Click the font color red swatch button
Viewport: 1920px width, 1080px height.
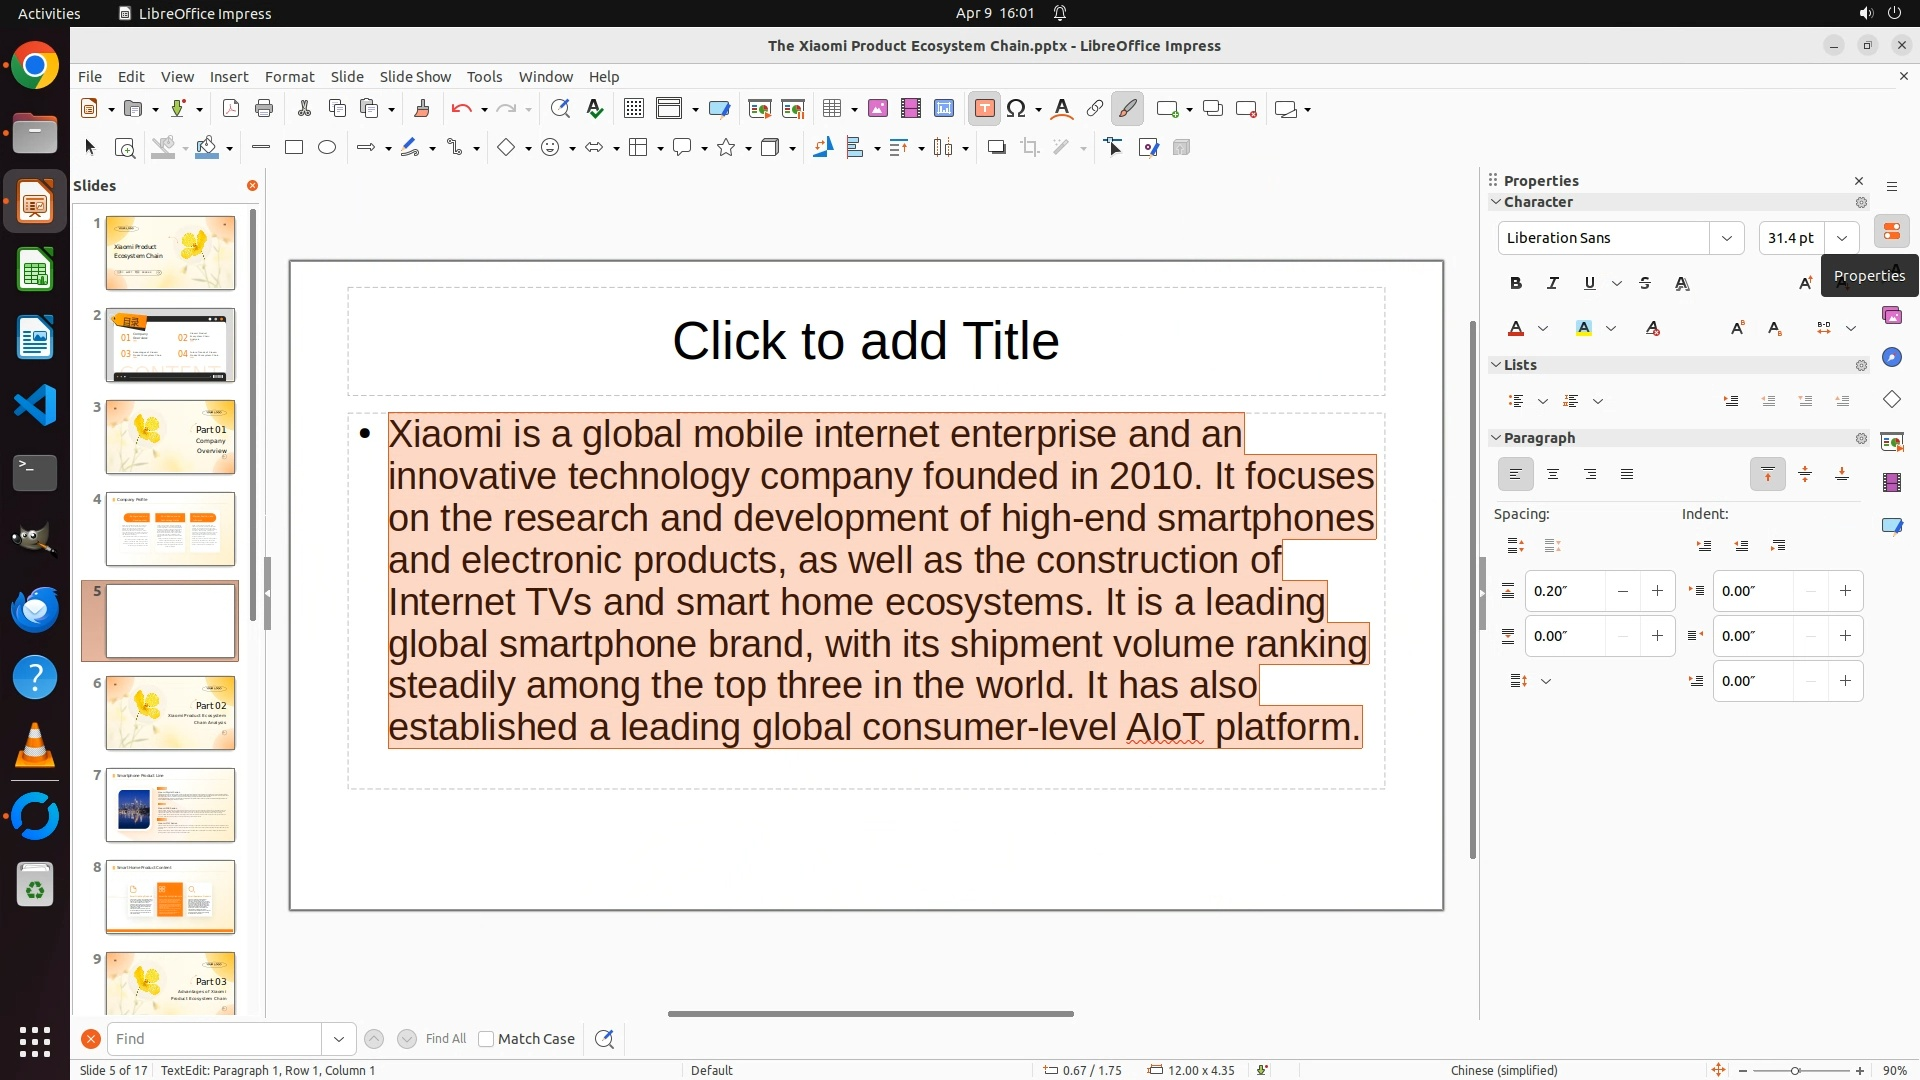point(1516,329)
